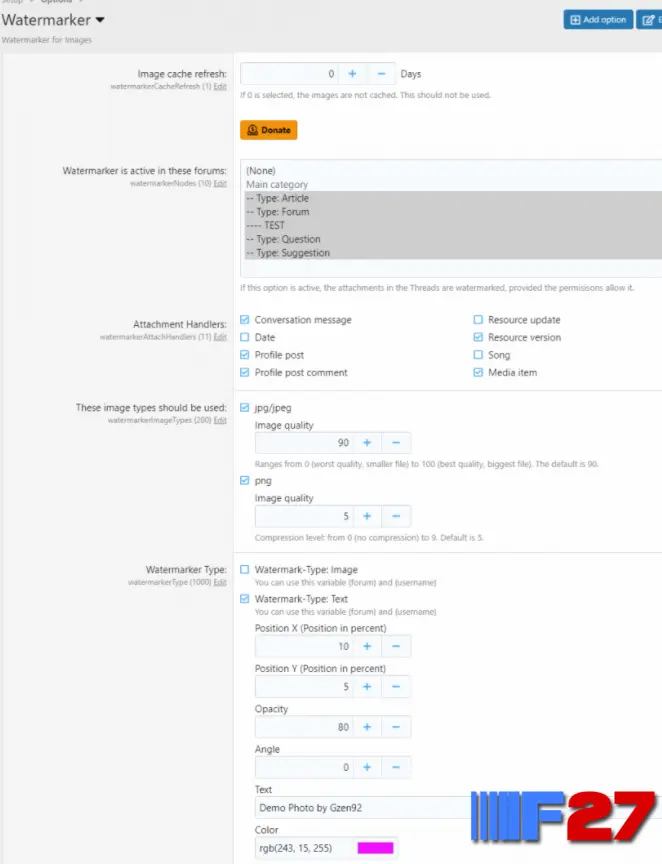Increase Position X percent with plus
Viewport: 662px width, 864px height.
pos(367,647)
